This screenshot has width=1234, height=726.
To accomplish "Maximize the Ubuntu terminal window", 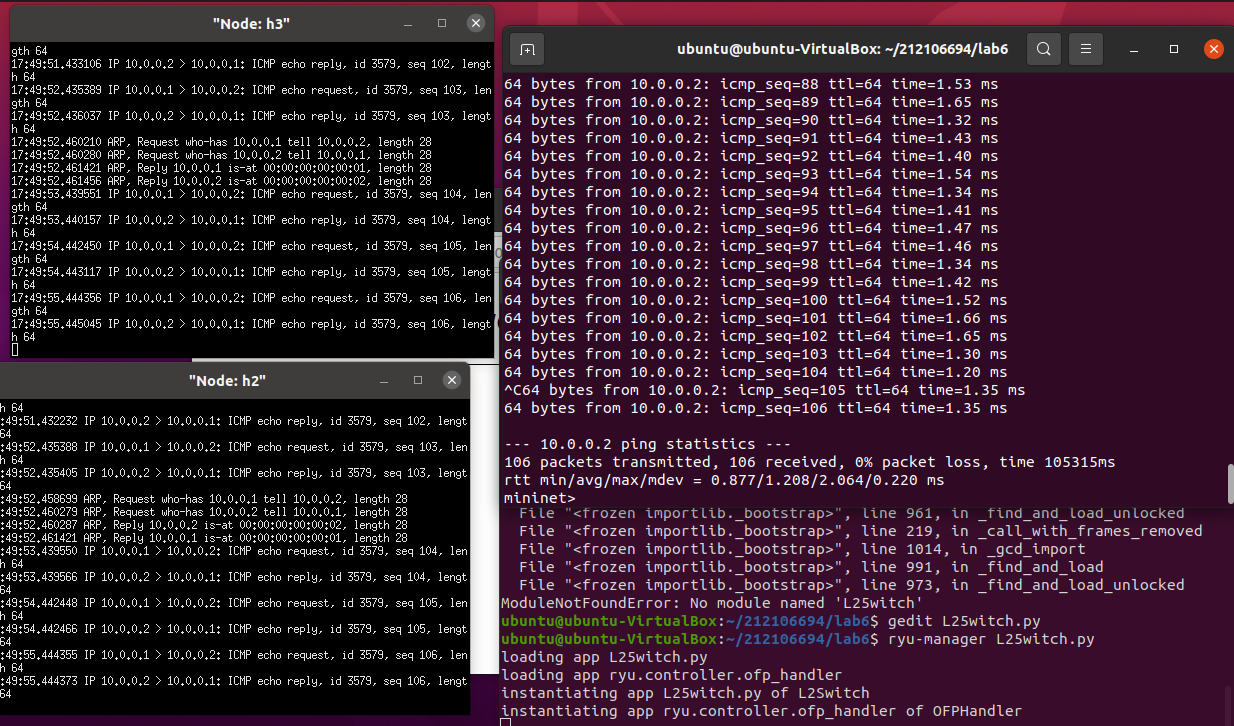I will point(1173,48).
